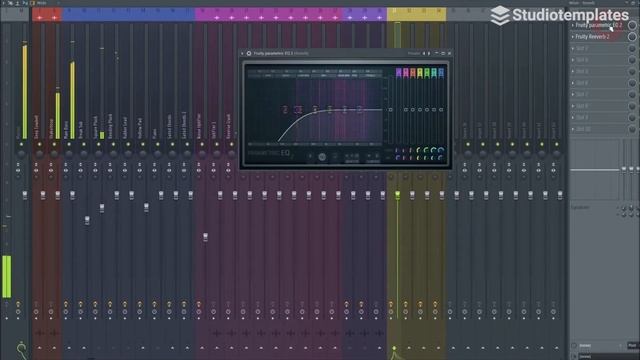The height and width of the screenshot is (360, 640).
Task: Click the Hollow Pad track volume fader
Action: point(146,207)
